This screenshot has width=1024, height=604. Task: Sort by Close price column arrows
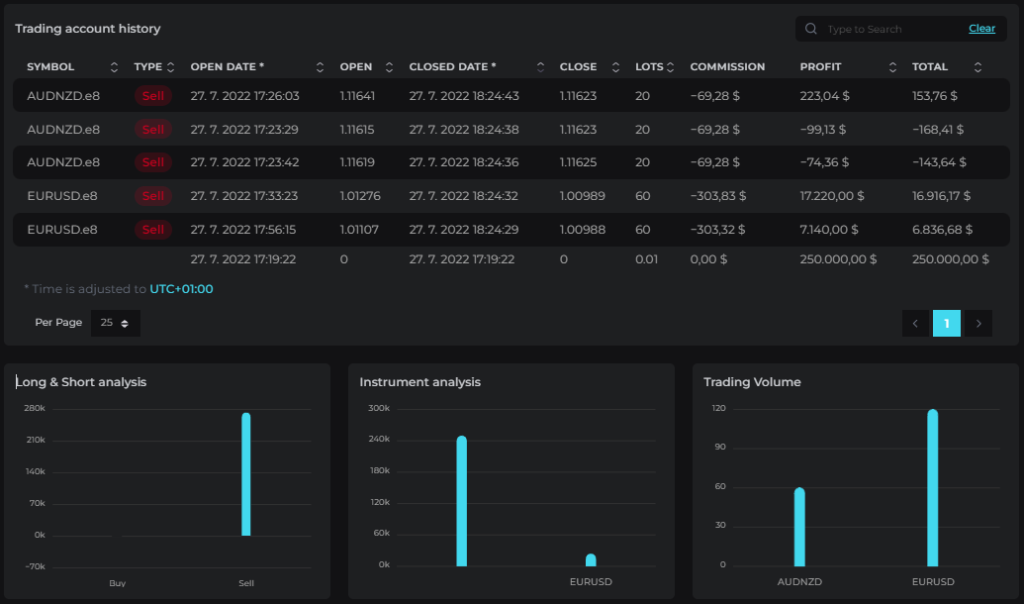point(615,67)
